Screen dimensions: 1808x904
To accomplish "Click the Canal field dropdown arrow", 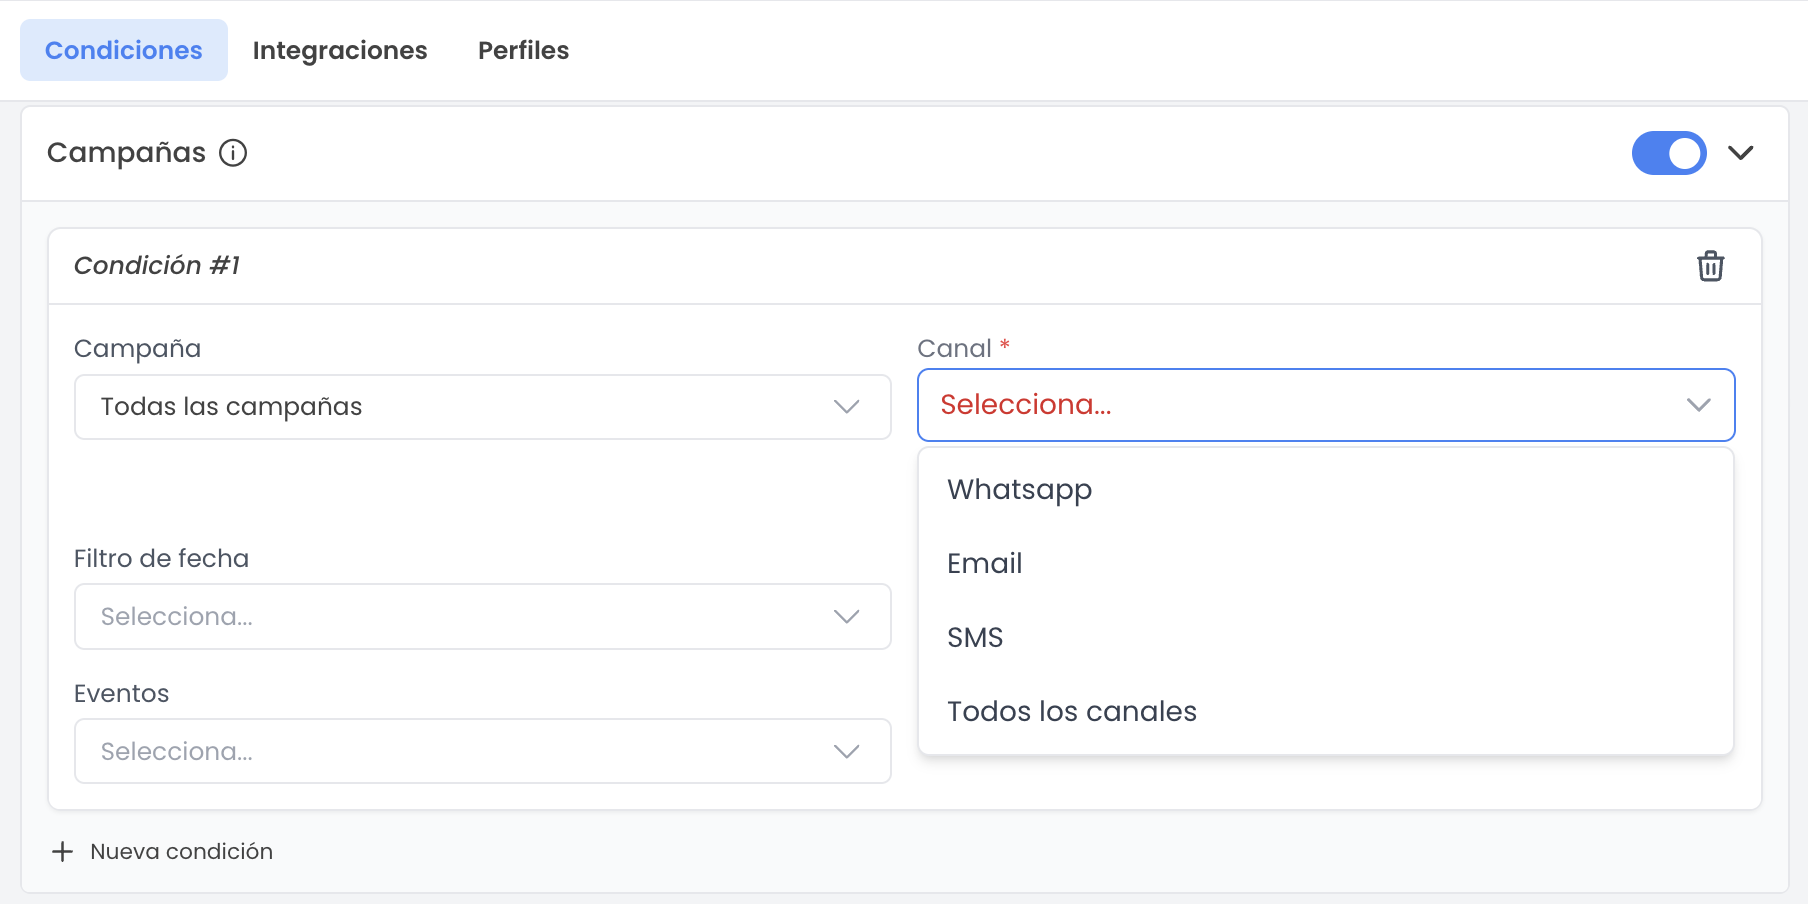I will tap(1697, 405).
